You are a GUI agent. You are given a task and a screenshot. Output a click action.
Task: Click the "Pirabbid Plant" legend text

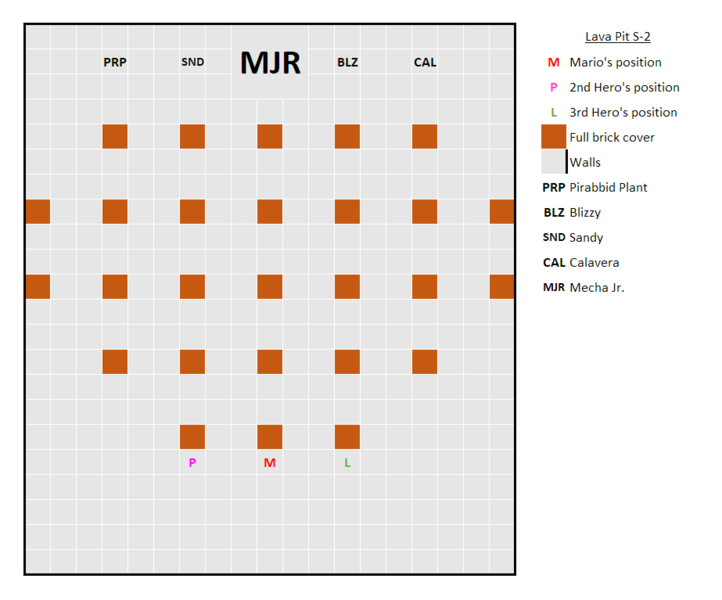(608, 187)
